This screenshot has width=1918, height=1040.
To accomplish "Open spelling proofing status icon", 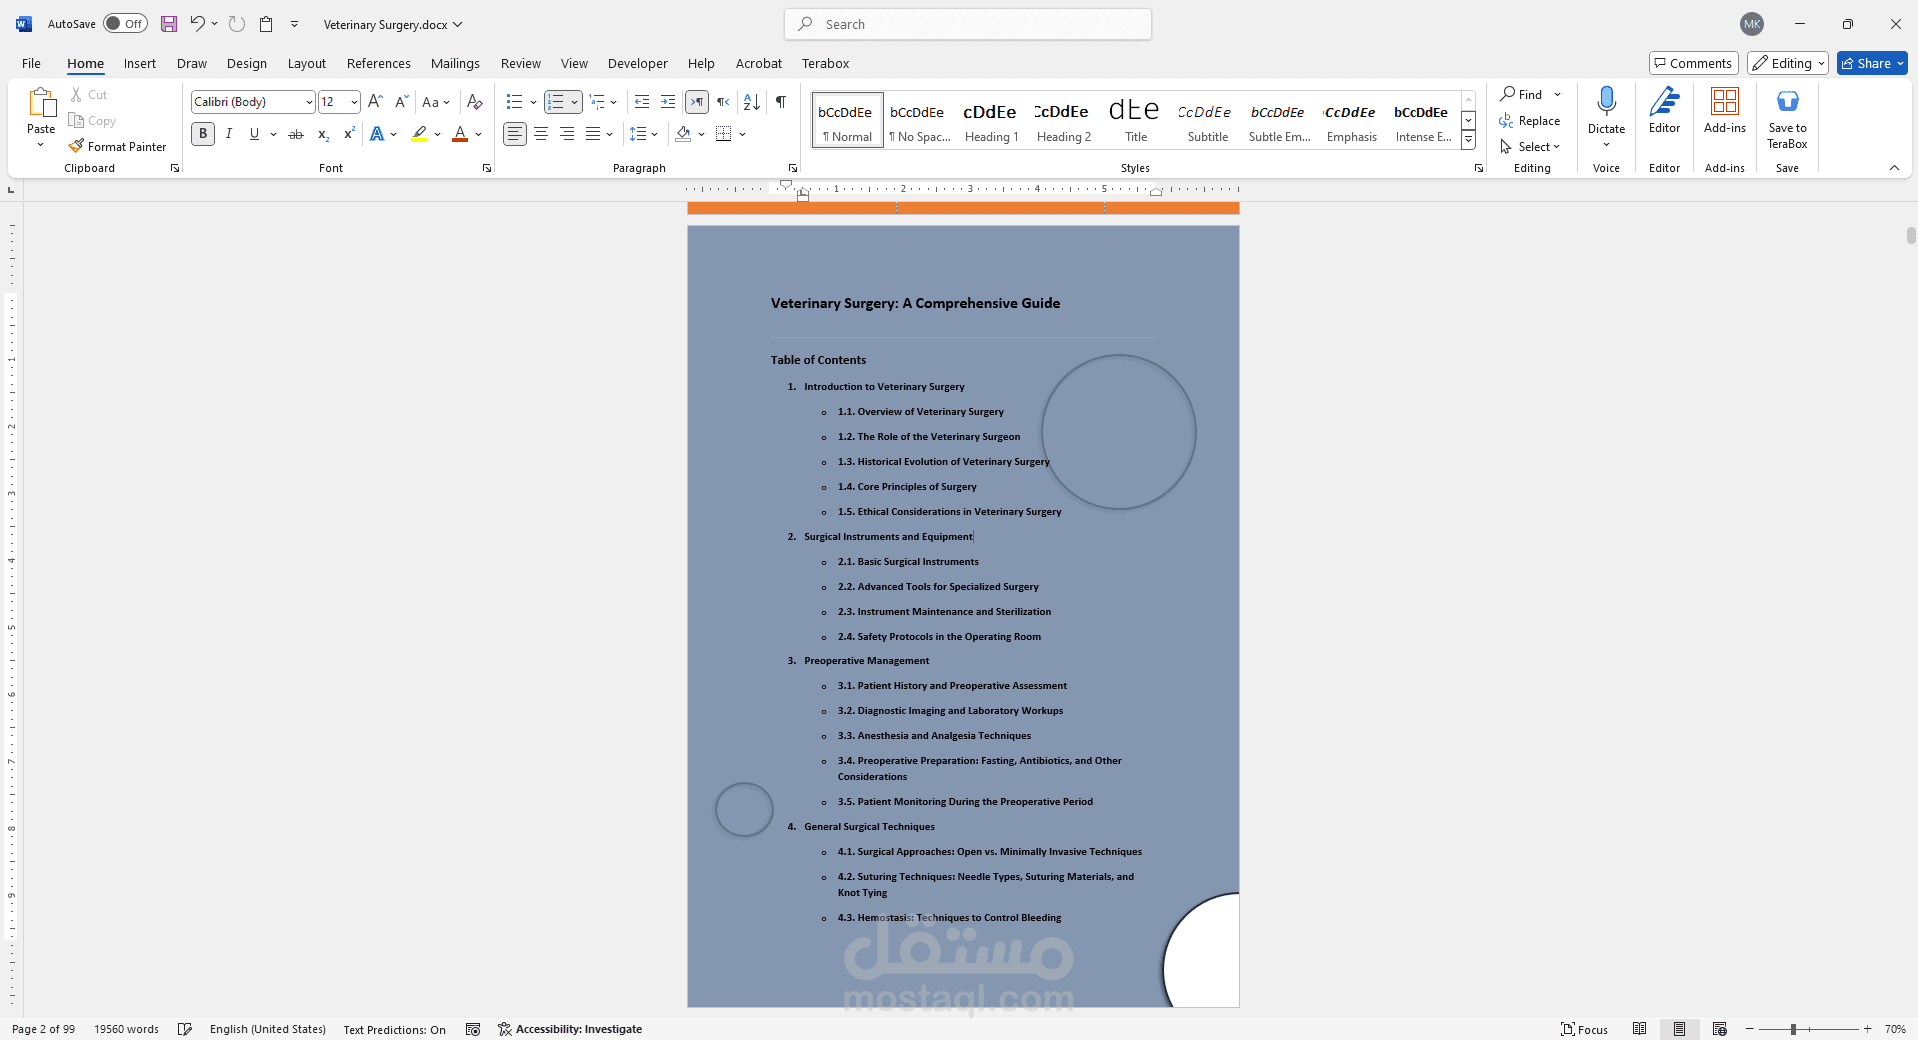I will (x=185, y=1029).
